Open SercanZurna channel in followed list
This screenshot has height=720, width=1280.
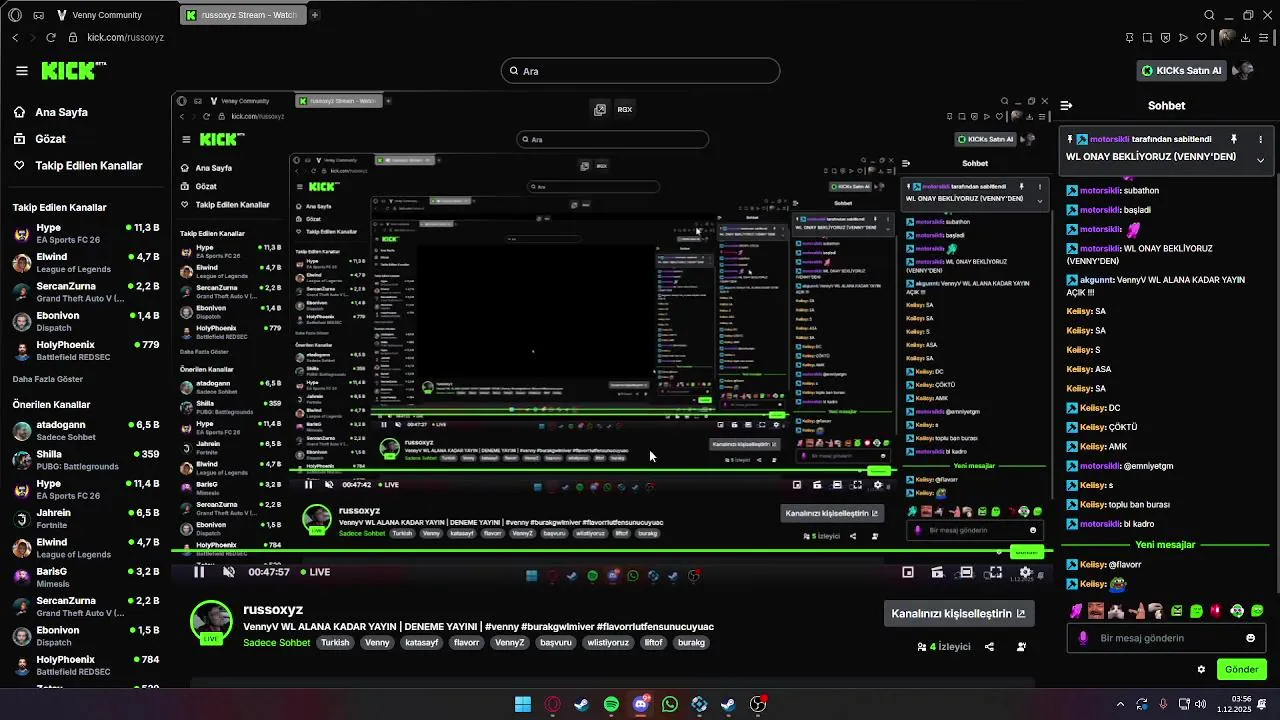point(85,292)
